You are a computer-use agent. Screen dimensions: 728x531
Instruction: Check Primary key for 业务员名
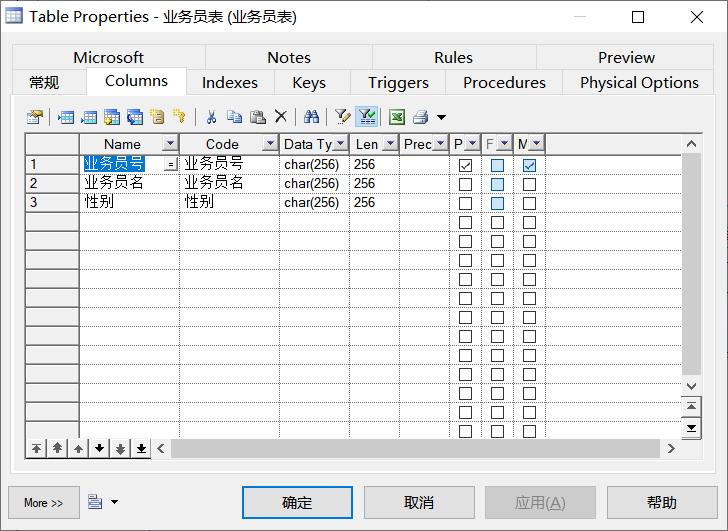pyautogui.click(x=465, y=184)
